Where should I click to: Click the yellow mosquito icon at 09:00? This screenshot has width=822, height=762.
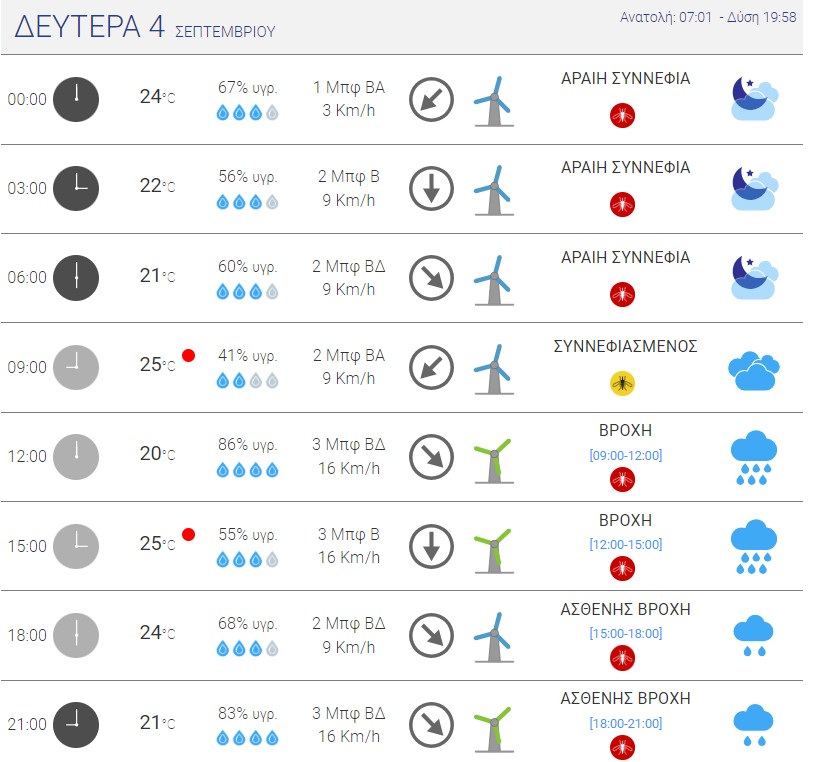(x=622, y=384)
